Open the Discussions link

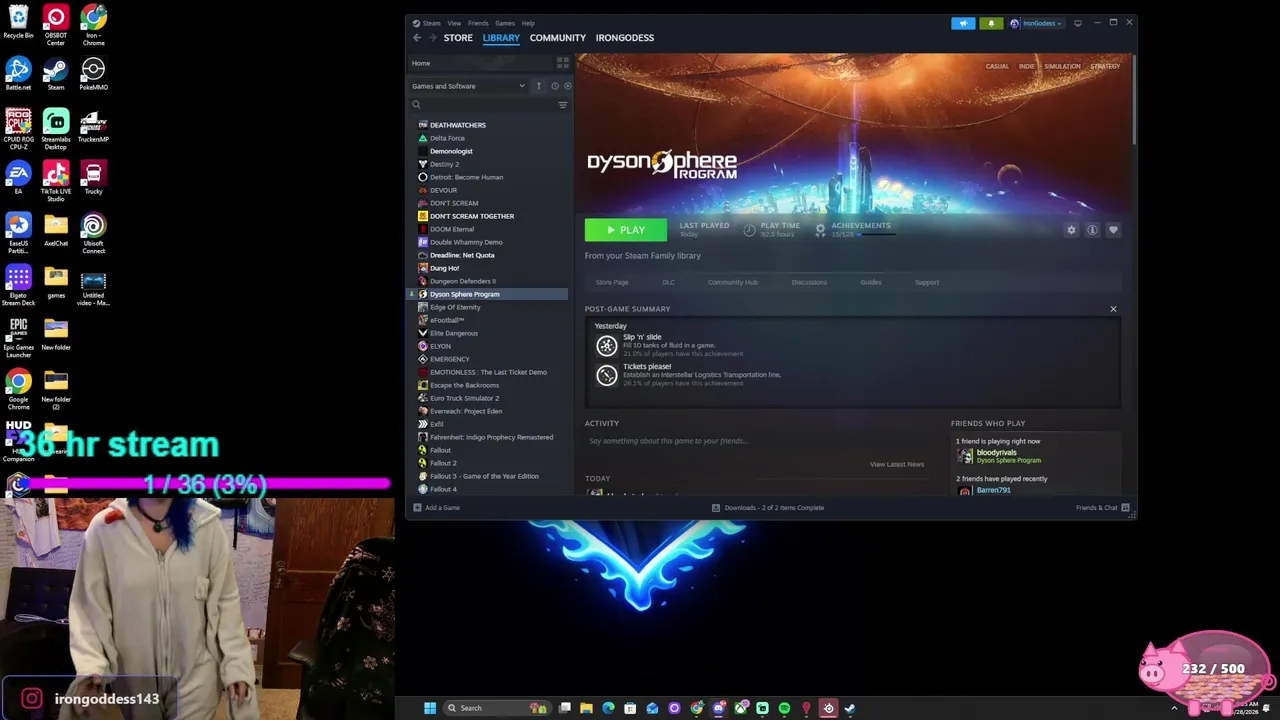coord(809,282)
